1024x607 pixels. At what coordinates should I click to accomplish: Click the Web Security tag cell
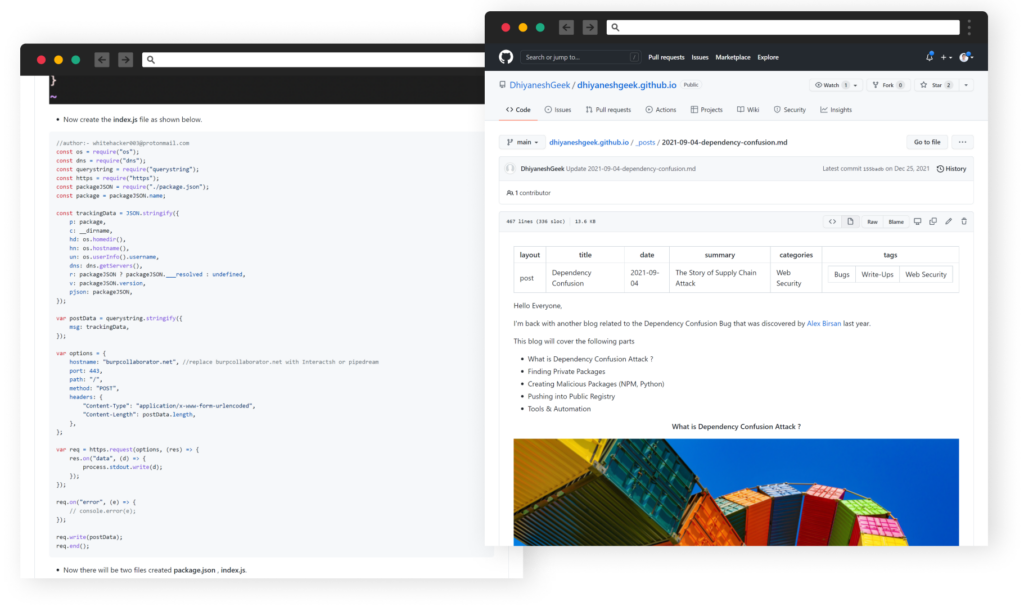click(925, 274)
